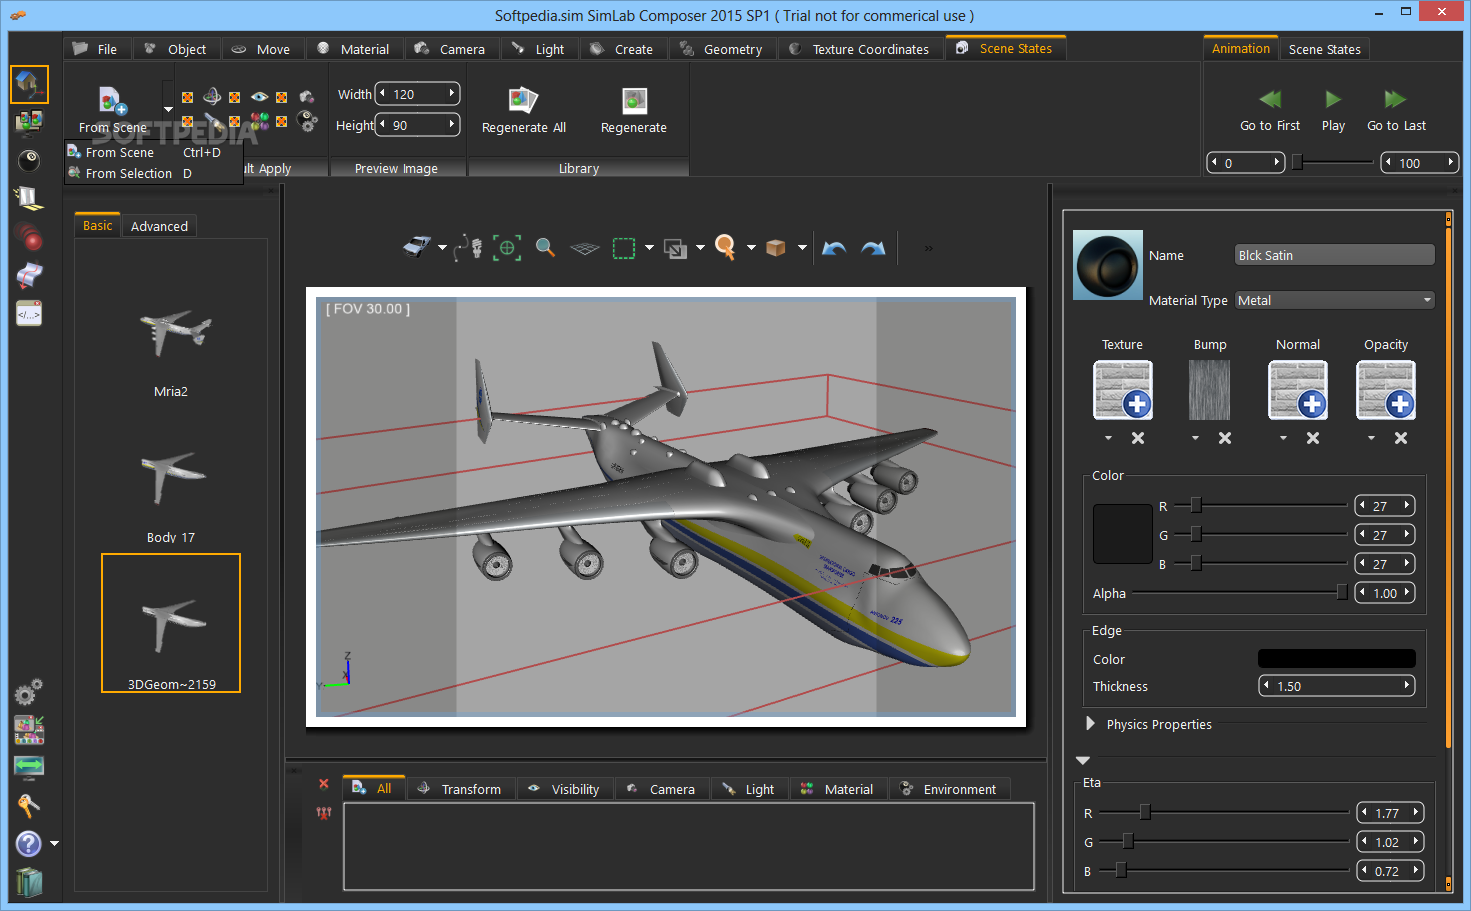The image size is (1471, 911).
Task: Add a texture map with the plus thumbnail under Texture
Action: click(1123, 390)
